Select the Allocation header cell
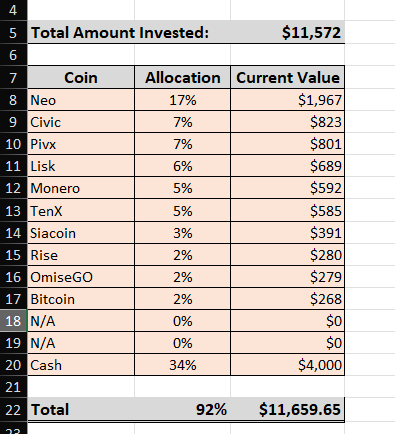 tap(182, 78)
